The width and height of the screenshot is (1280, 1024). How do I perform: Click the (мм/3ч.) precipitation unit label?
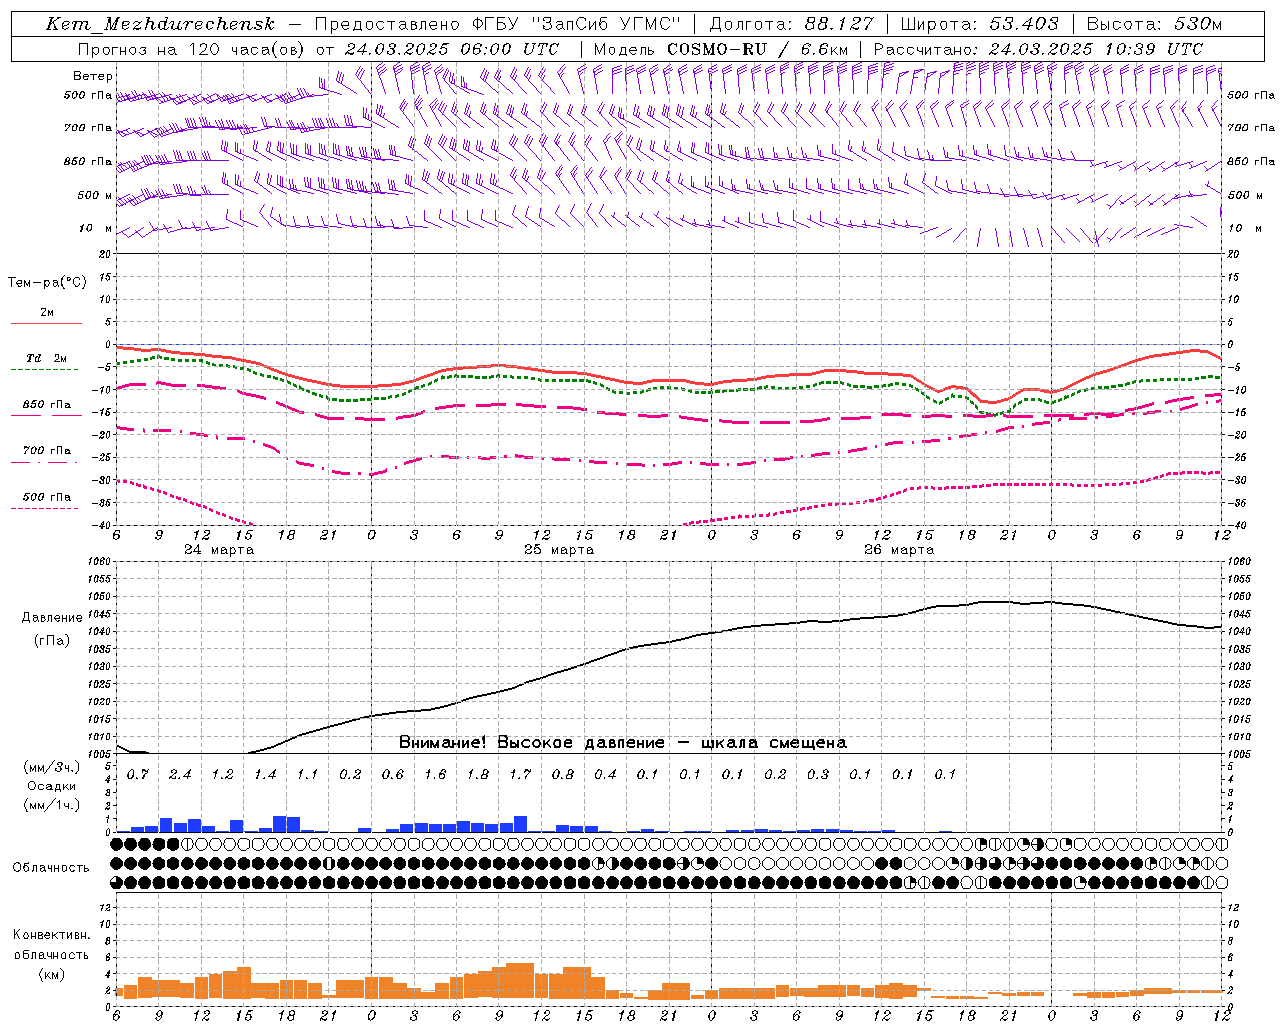(x=52, y=767)
